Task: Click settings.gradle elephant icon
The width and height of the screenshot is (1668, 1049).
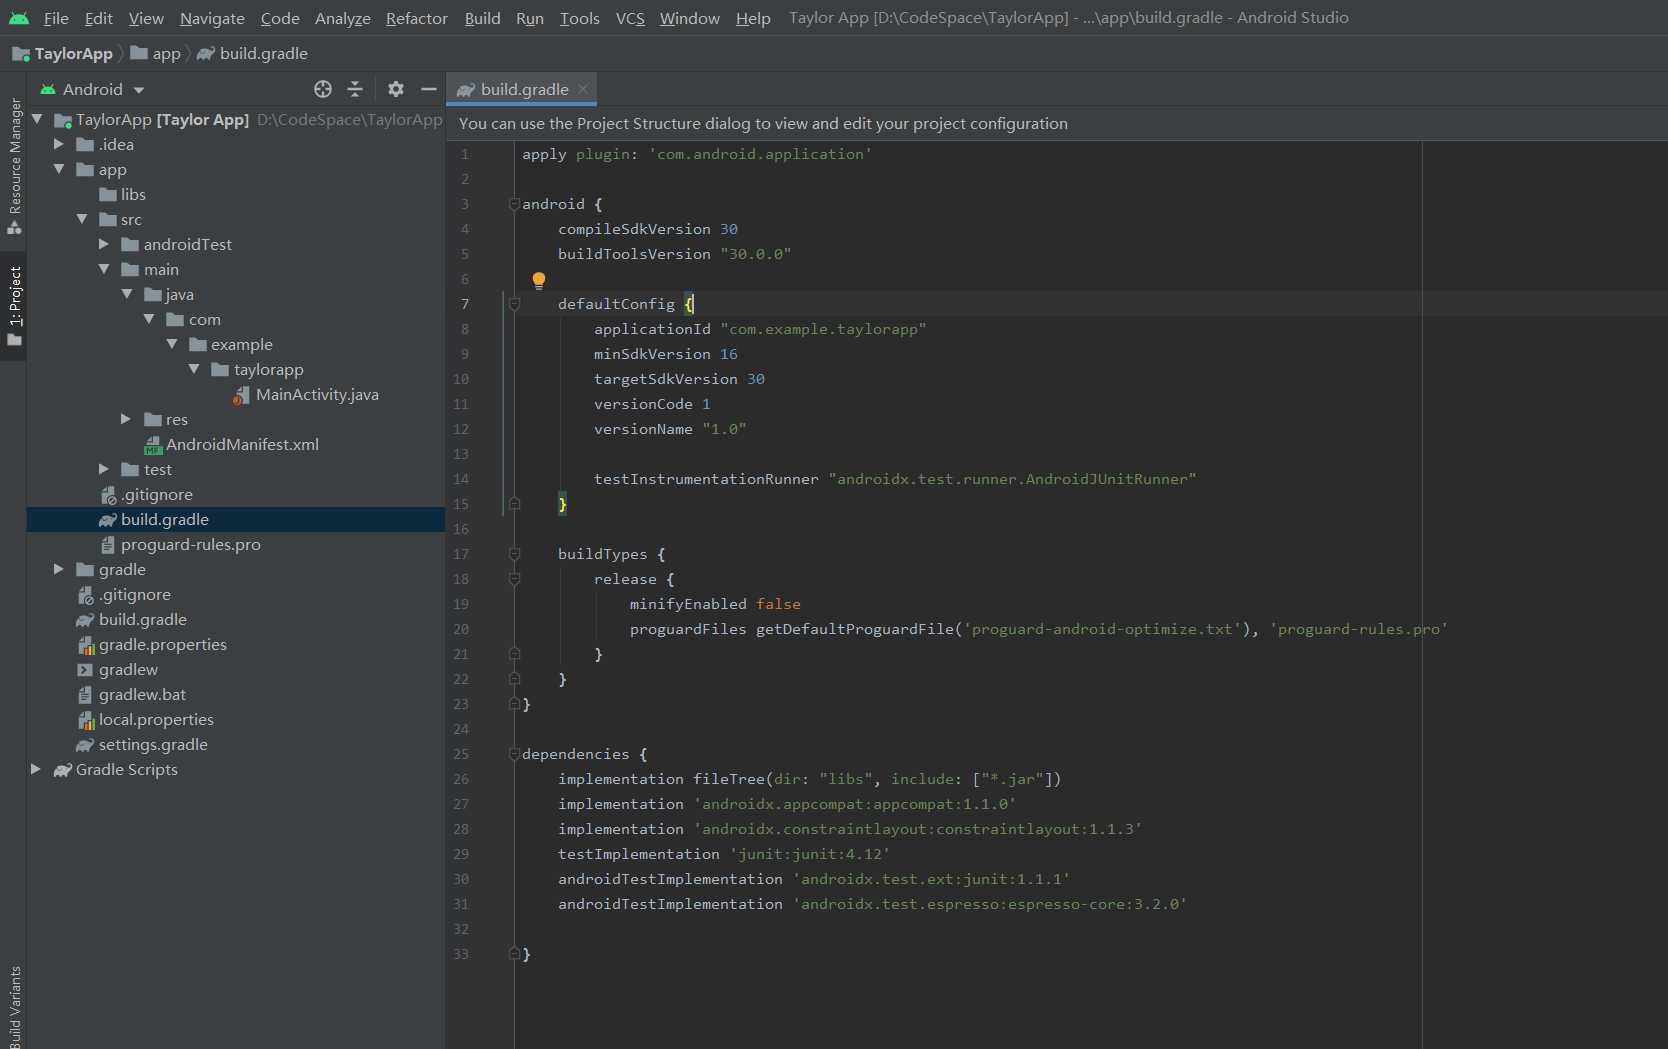Action: (x=85, y=745)
